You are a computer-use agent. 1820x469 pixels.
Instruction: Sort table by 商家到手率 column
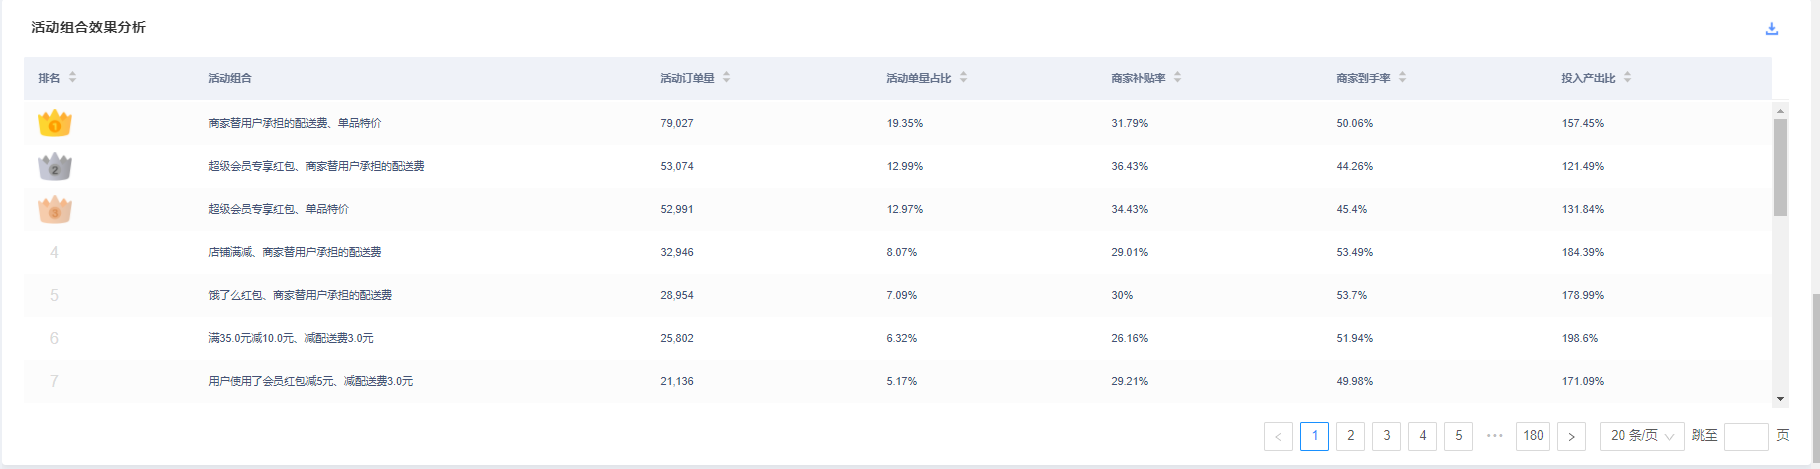click(x=1402, y=78)
